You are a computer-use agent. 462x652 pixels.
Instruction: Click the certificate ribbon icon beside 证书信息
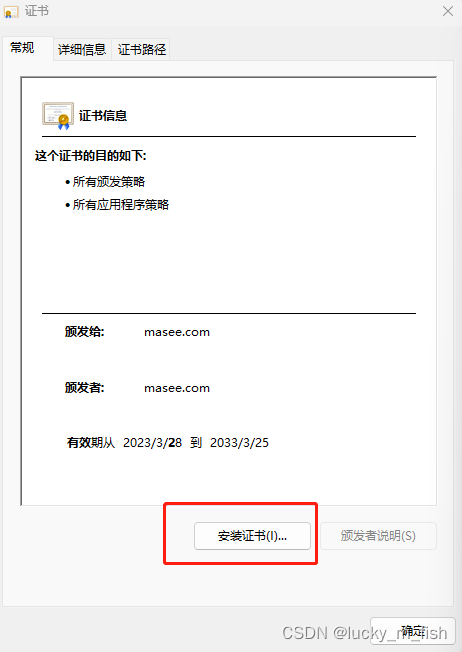click(x=58, y=116)
